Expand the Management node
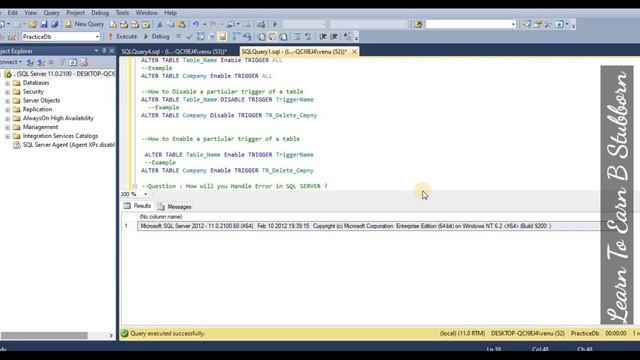Viewport: 640px width, 360px height. pos(7,127)
